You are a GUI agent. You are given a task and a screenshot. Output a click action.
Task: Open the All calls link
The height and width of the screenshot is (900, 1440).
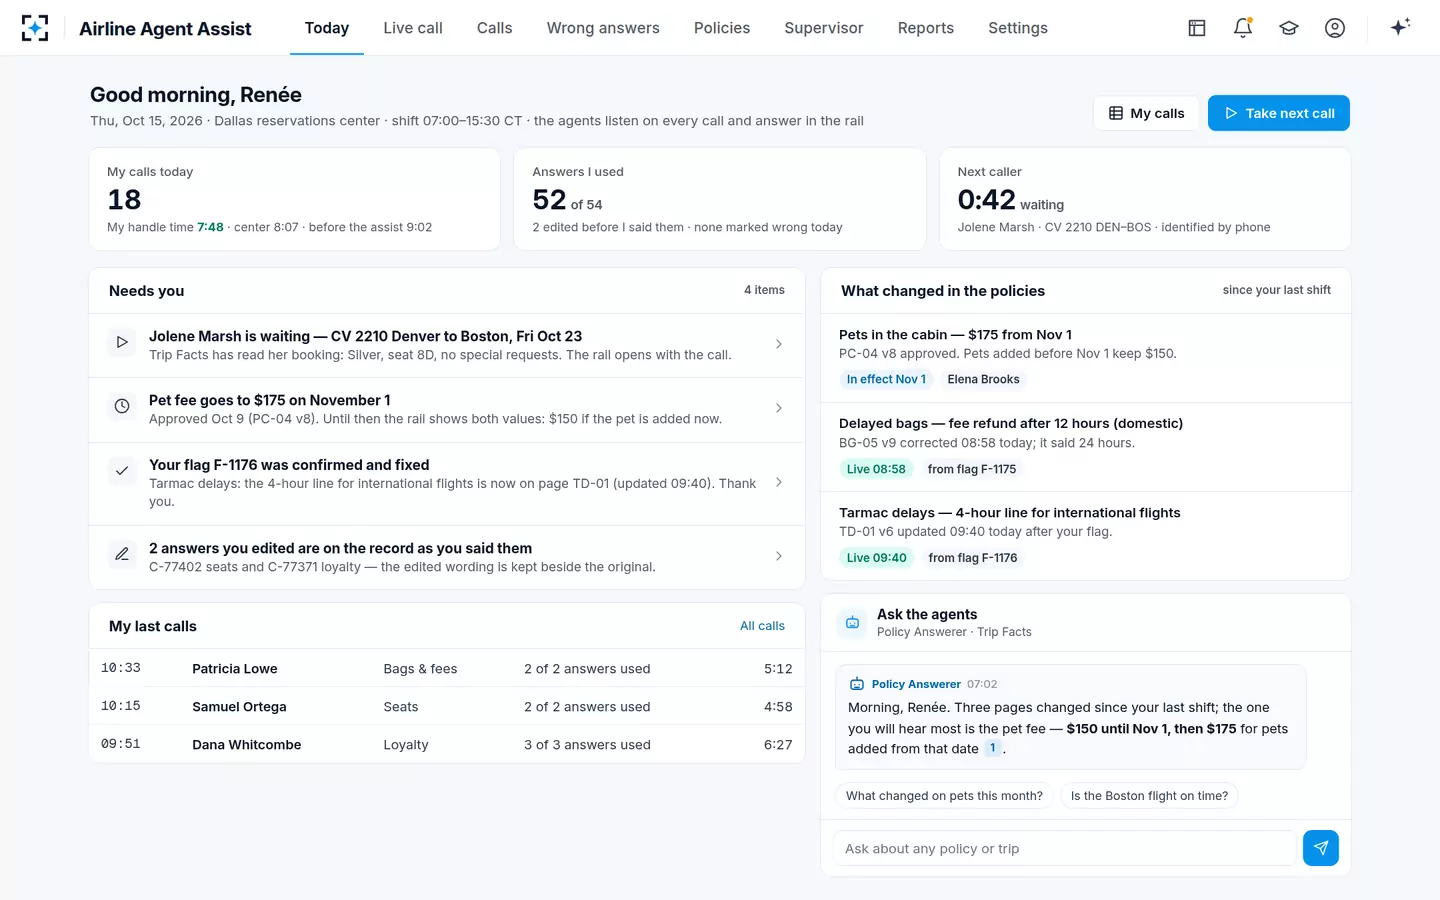point(762,626)
